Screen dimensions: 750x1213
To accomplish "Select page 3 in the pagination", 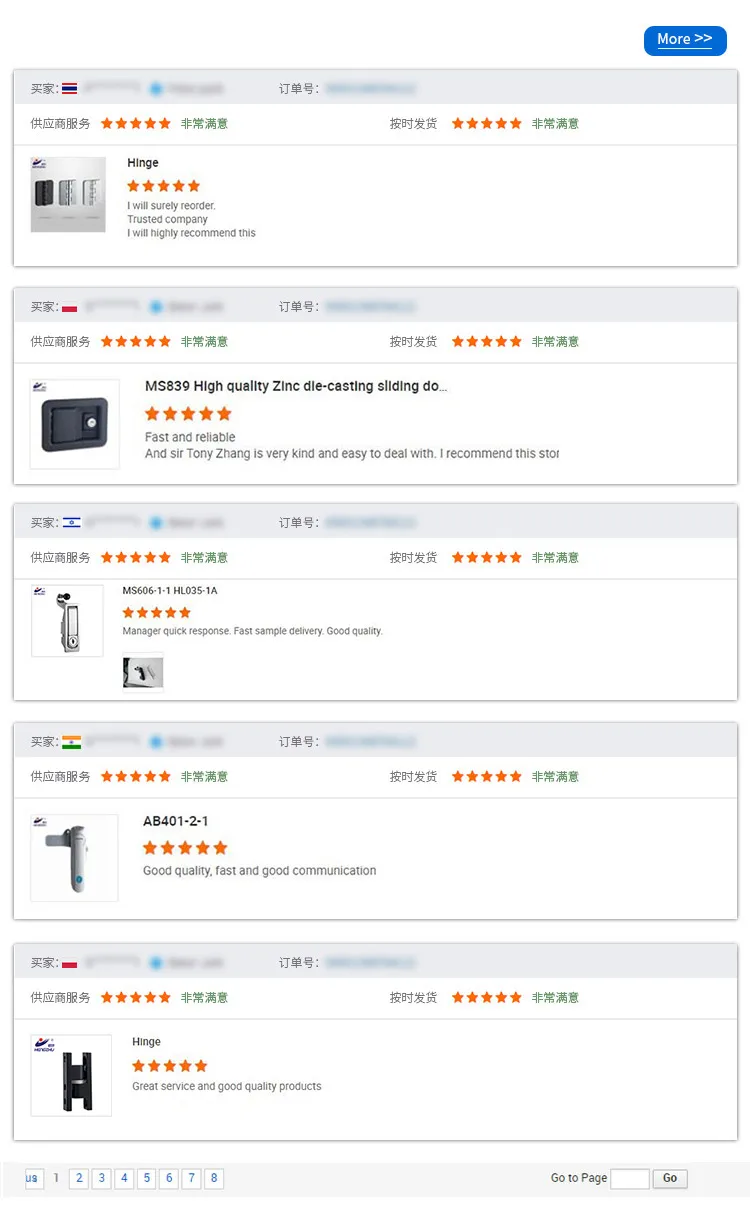I will point(101,1178).
